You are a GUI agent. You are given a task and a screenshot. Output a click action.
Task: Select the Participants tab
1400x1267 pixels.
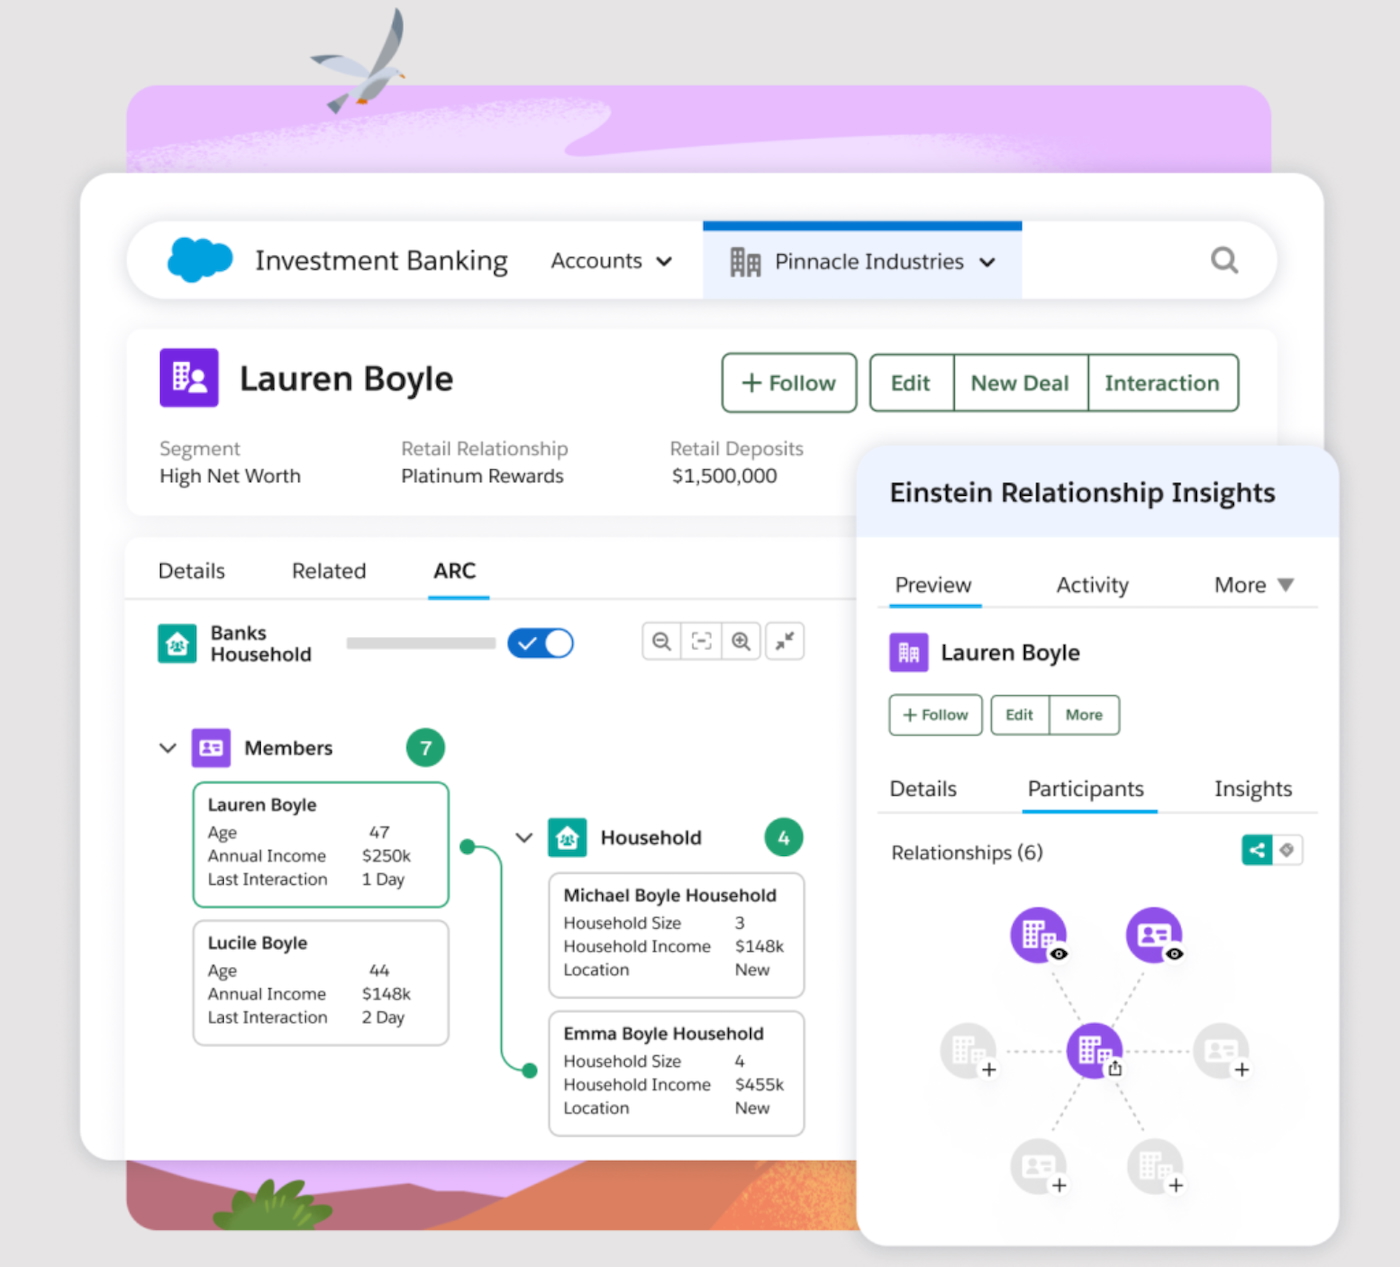pyautogui.click(x=1086, y=789)
